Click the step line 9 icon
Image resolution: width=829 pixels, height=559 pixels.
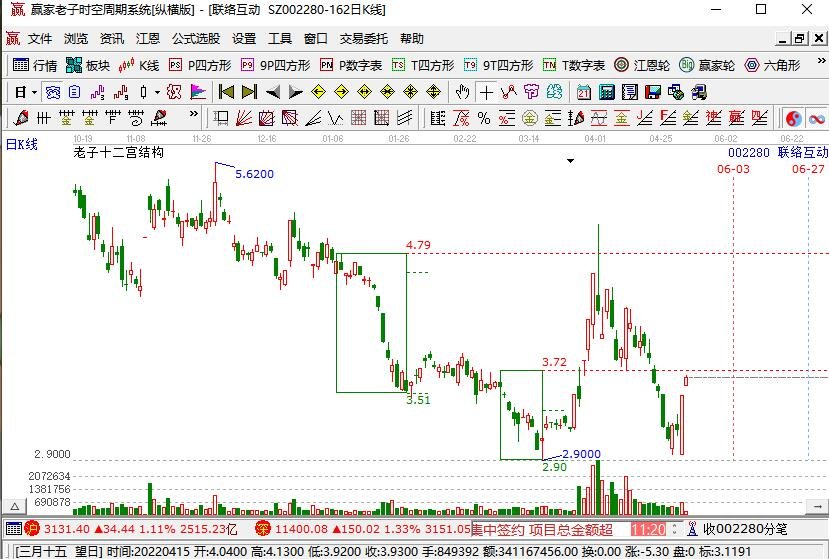pyautogui.click(x=121, y=93)
